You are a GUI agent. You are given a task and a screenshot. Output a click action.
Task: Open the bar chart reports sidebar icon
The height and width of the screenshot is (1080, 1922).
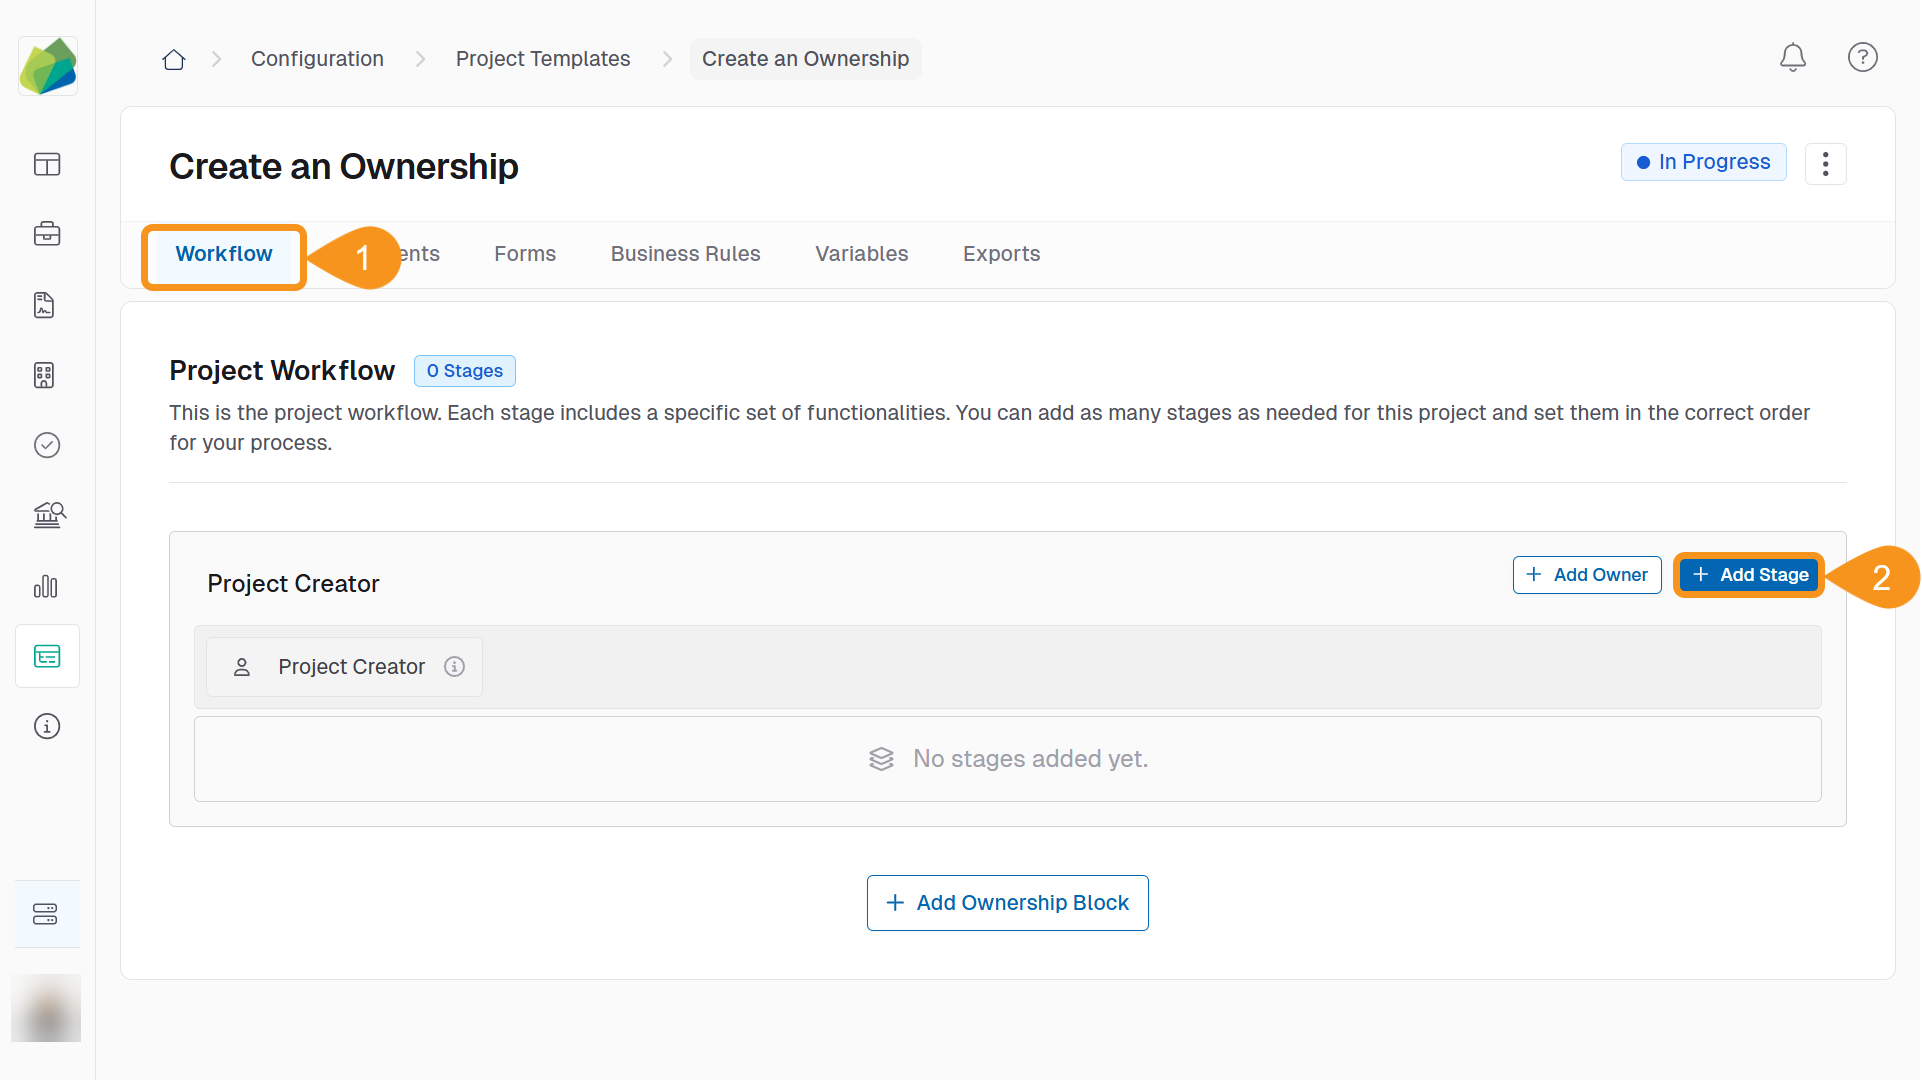pos(46,586)
